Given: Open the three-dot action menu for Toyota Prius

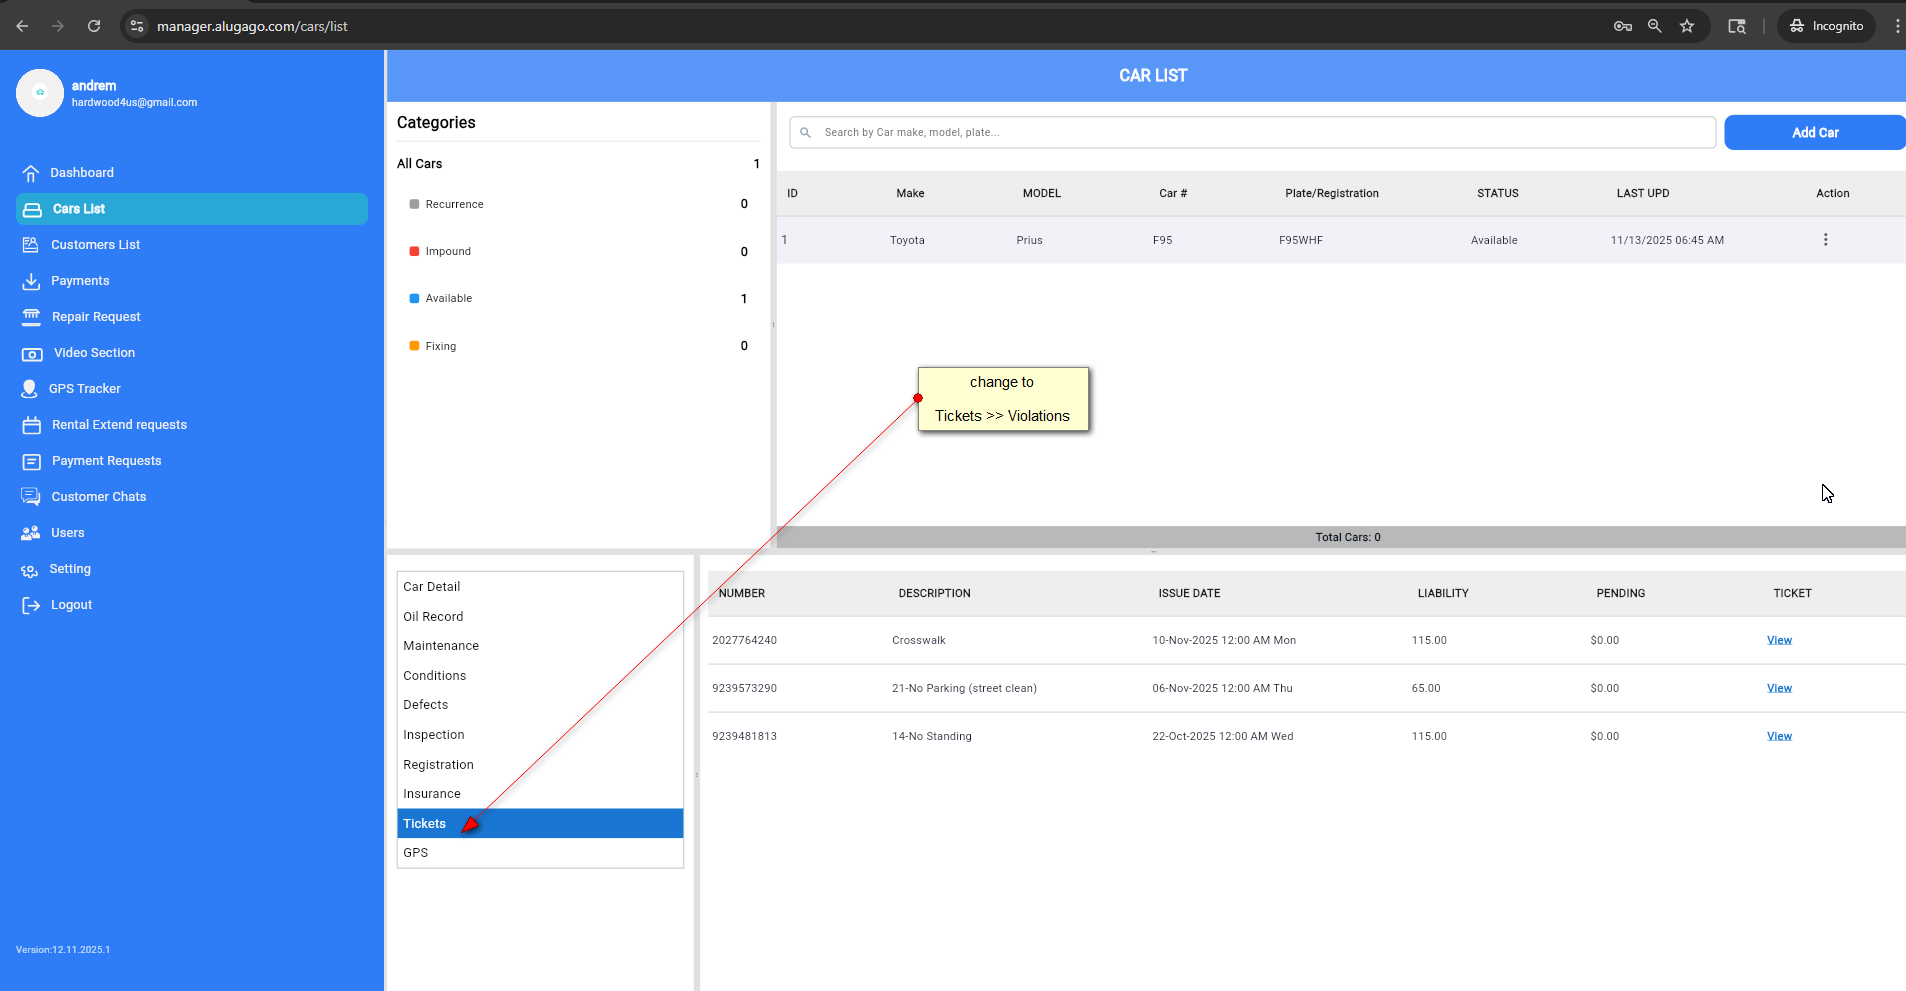Looking at the screenshot, I should tap(1825, 240).
